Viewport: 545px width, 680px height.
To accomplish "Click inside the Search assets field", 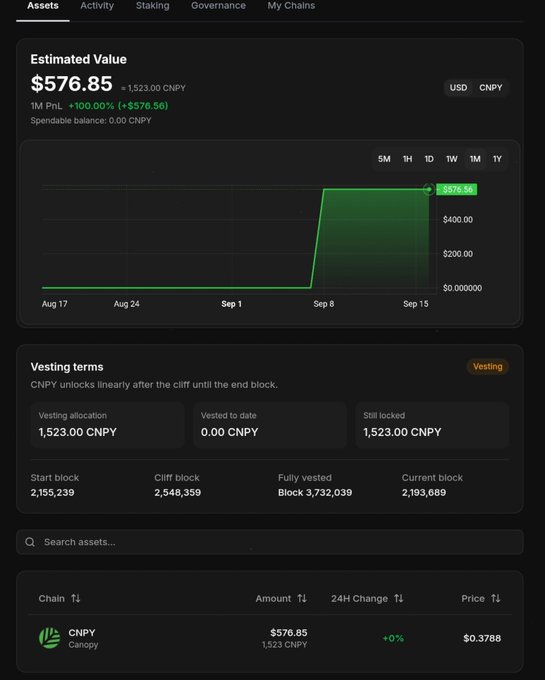I will coord(270,542).
